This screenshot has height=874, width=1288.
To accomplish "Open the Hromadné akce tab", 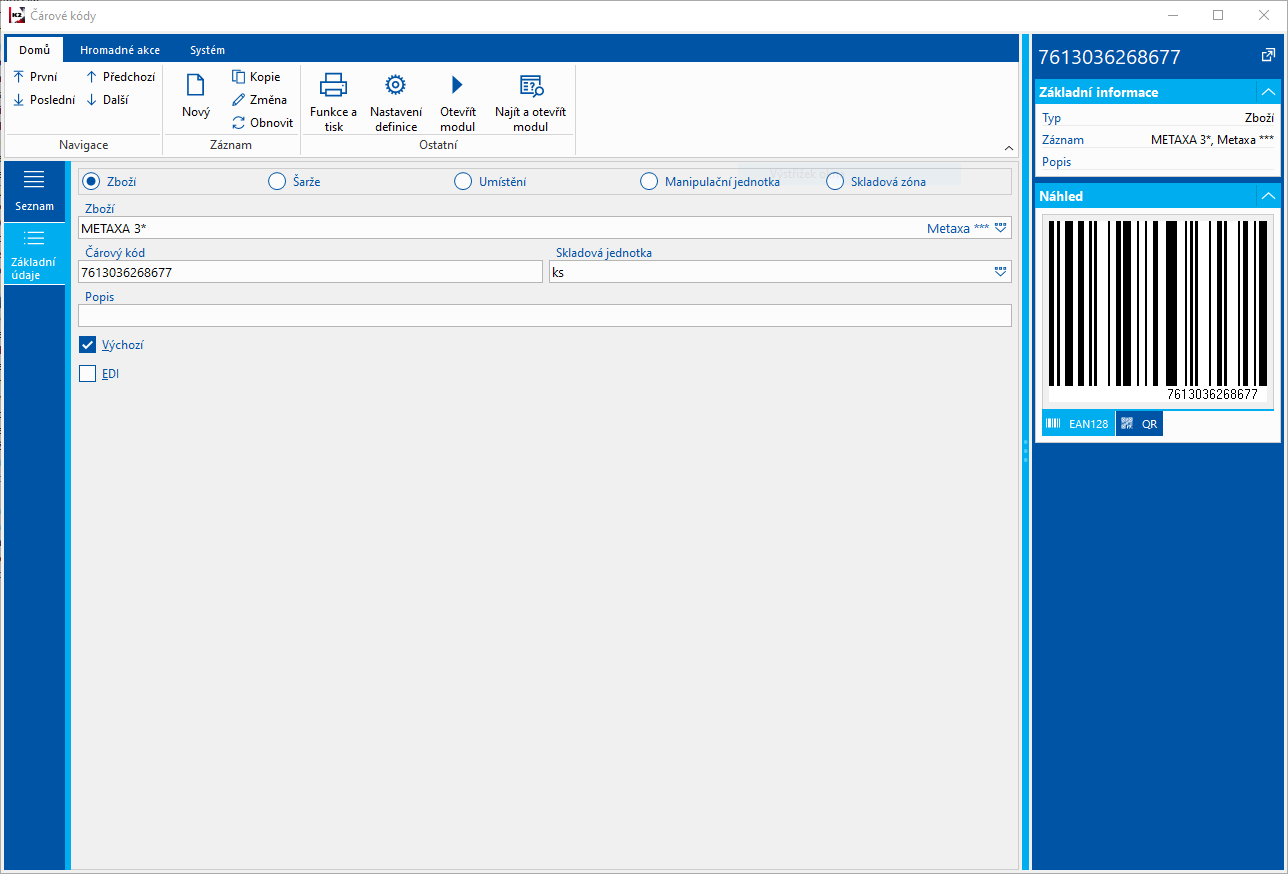I will (119, 50).
